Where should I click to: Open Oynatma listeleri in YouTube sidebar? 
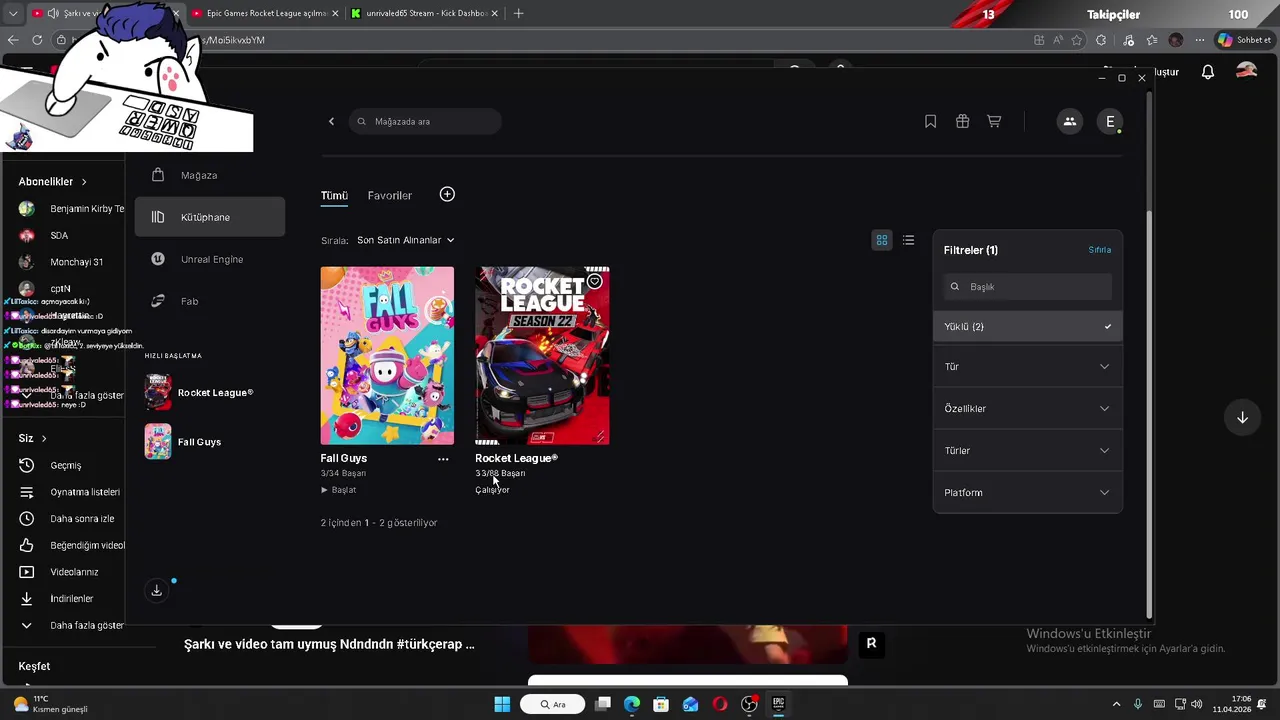click(70, 492)
